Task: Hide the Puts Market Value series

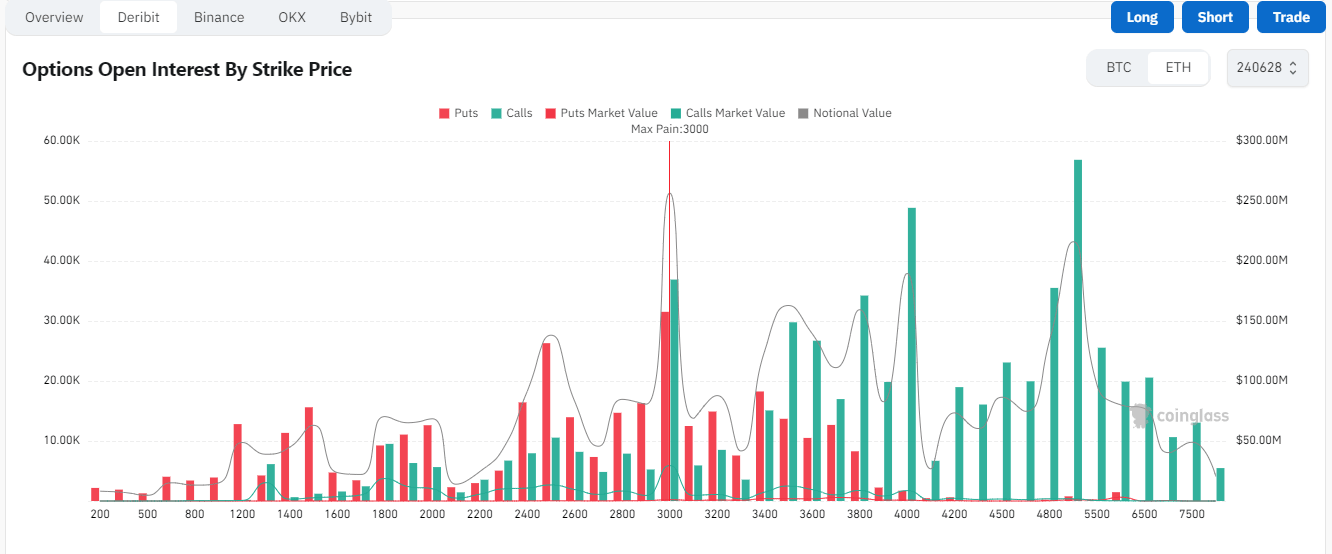Action: 601,113
